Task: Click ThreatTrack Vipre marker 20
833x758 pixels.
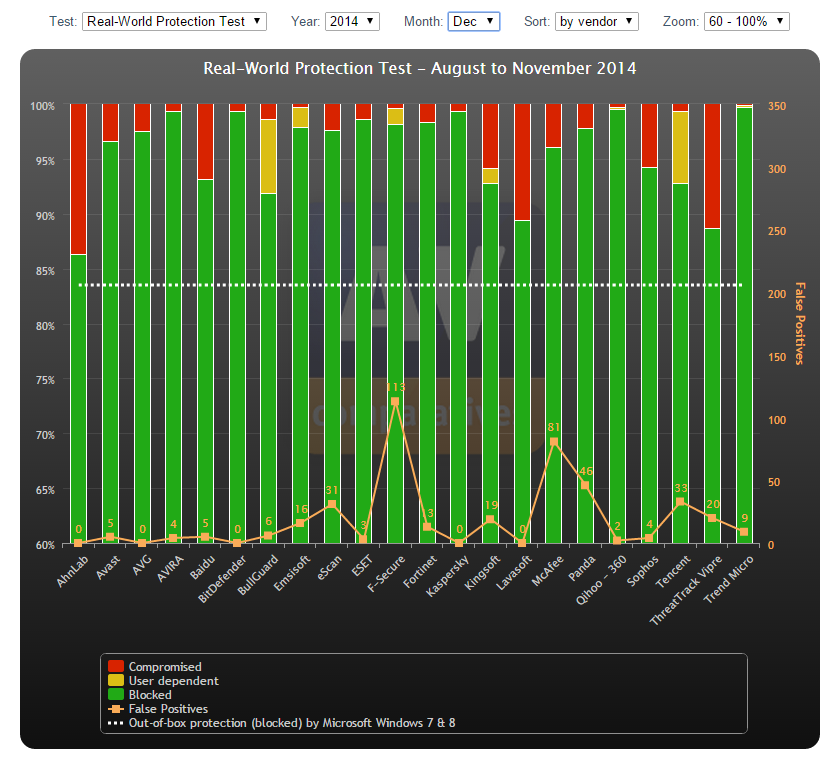Action: coord(712,518)
